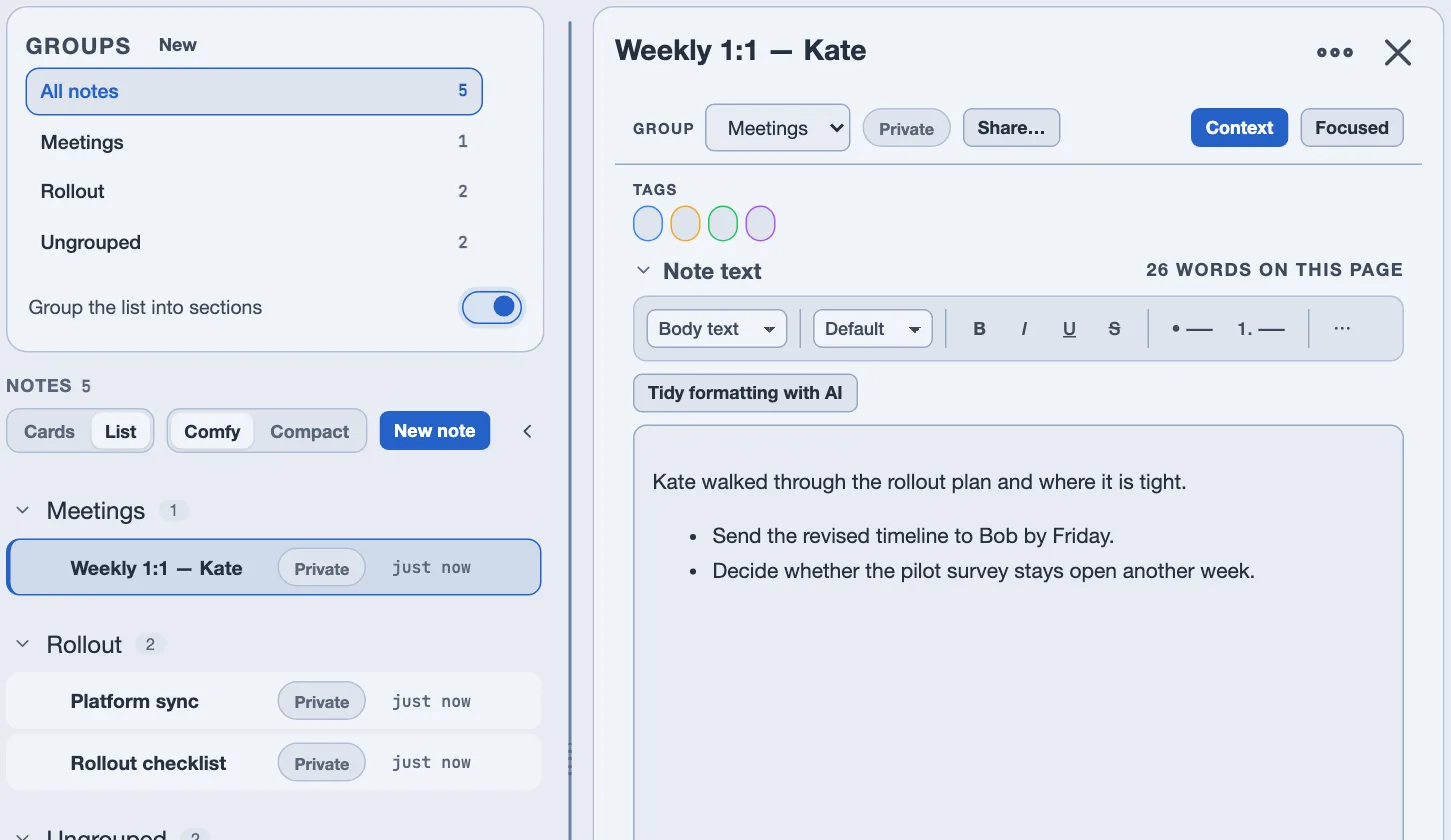This screenshot has width=1451, height=840.
Task: Select the All notes group
Action: [x=254, y=91]
